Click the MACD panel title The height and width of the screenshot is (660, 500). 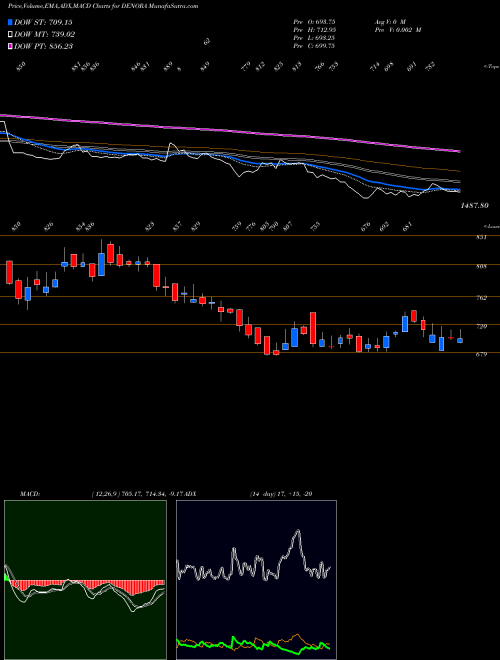click(x=29, y=494)
